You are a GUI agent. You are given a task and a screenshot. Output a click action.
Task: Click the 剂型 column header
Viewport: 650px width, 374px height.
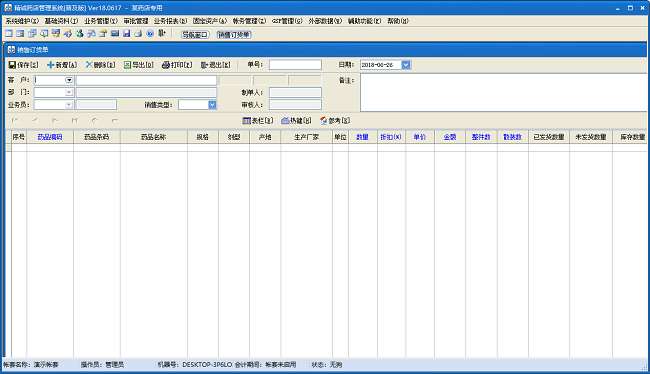click(x=234, y=137)
